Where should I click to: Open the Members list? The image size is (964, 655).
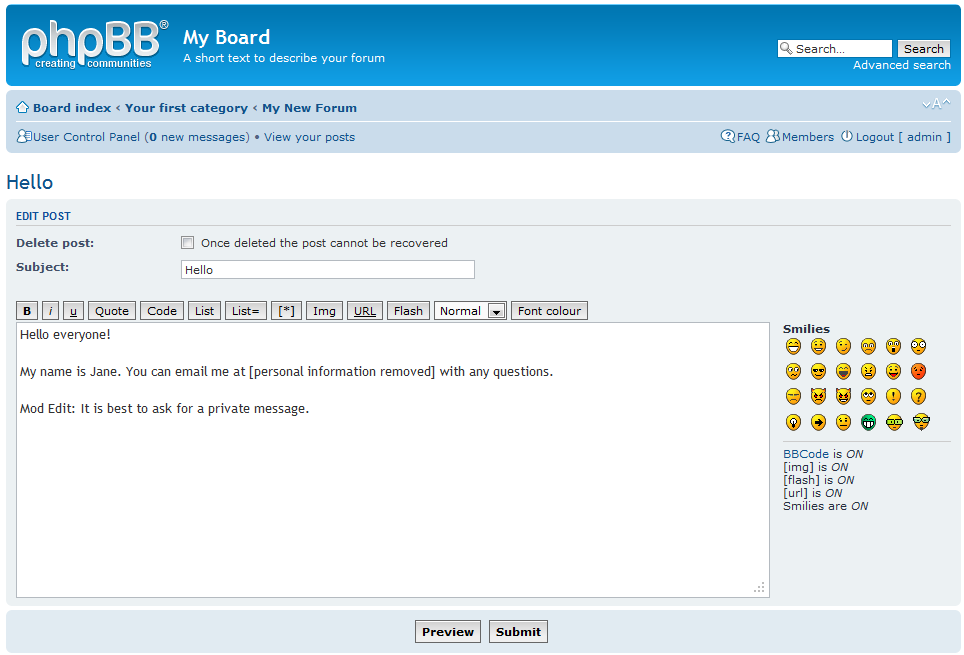pyautogui.click(x=808, y=137)
